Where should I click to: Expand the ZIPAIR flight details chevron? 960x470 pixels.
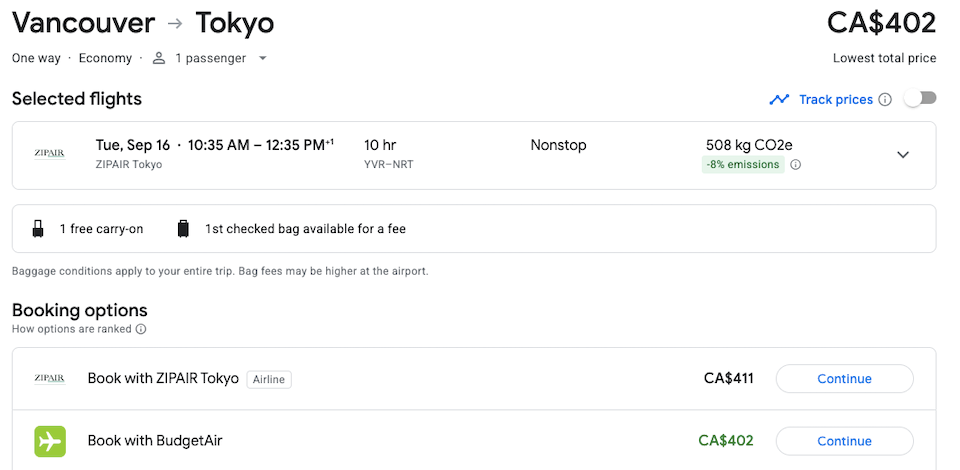(903, 155)
